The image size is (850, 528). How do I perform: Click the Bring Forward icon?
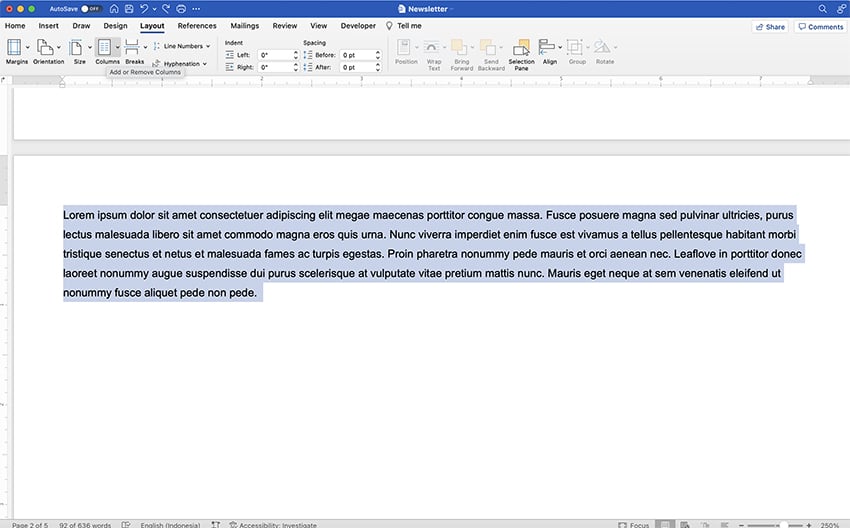pos(459,47)
